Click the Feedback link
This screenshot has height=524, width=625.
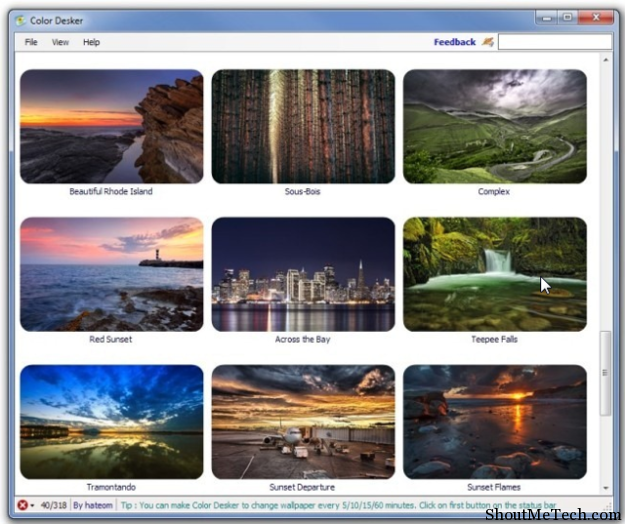(454, 42)
